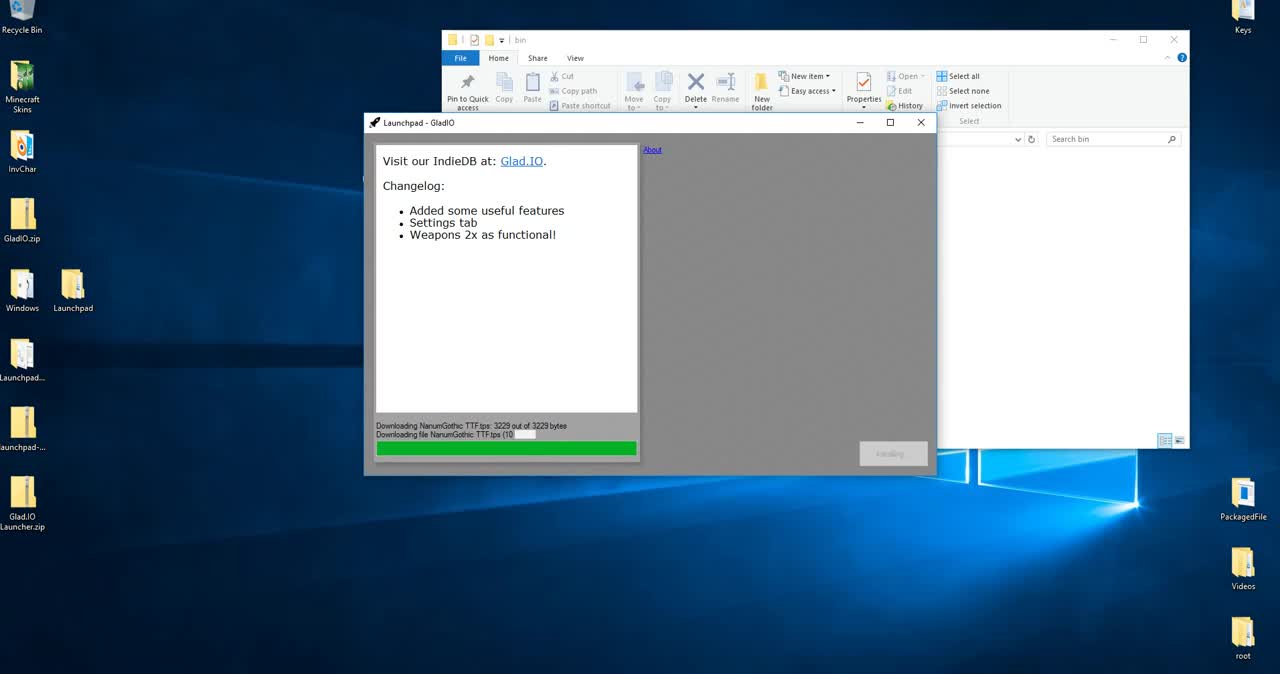Click Paste shortcut in the Explorer ribbon

[x=579, y=106]
